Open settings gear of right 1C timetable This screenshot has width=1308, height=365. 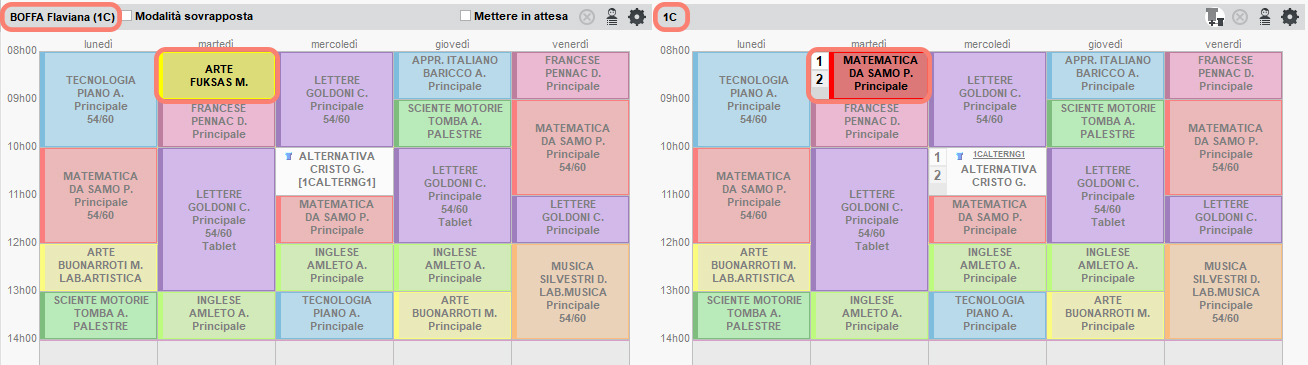(1289, 17)
